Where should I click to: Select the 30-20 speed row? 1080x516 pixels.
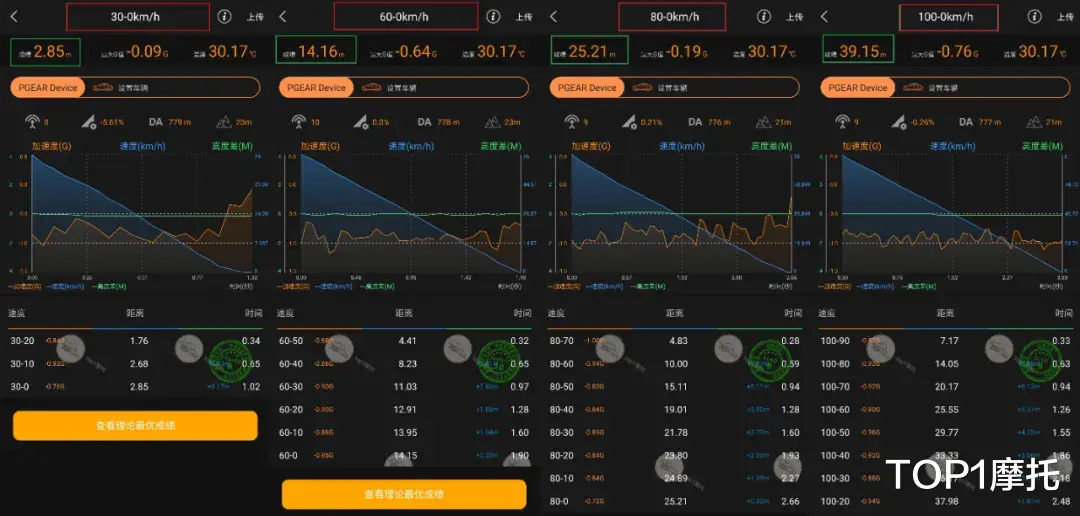coord(135,340)
